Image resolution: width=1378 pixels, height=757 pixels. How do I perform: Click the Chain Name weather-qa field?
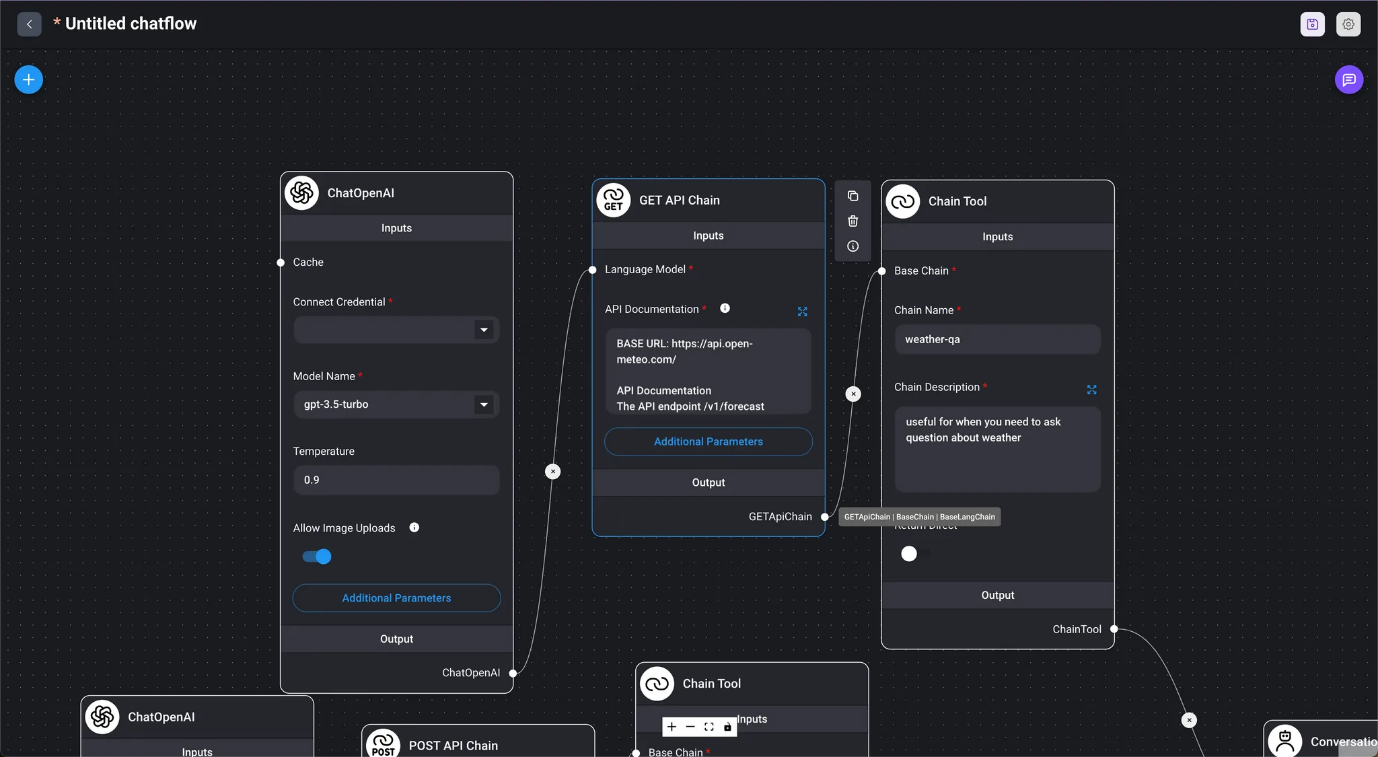pos(996,340)
